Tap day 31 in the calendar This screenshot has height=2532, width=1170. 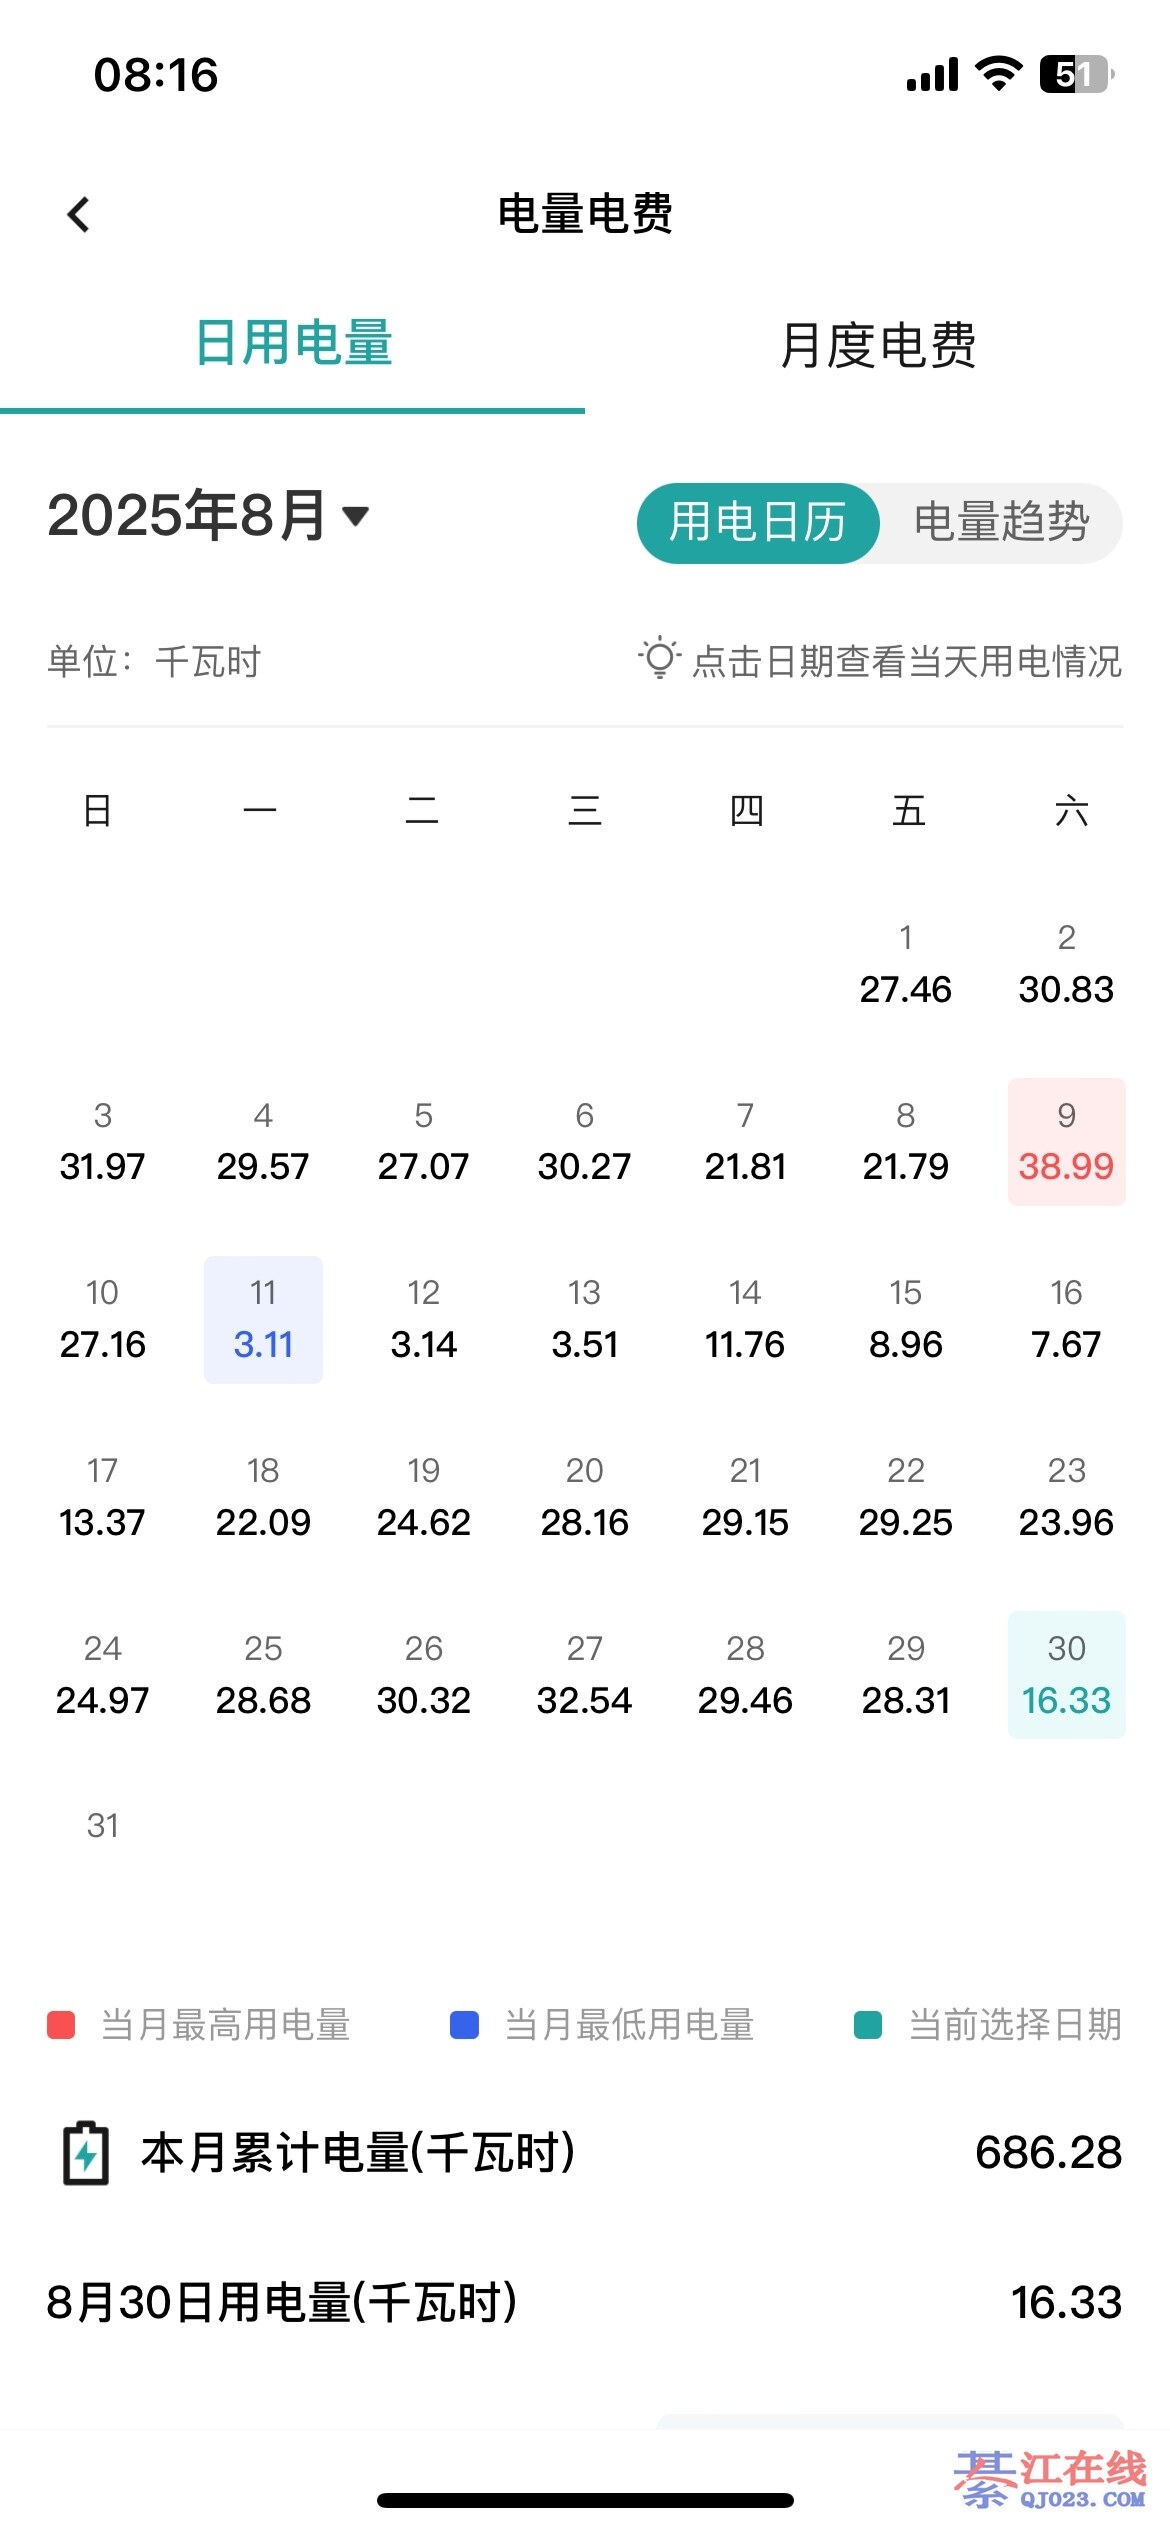click(103, 1826)
